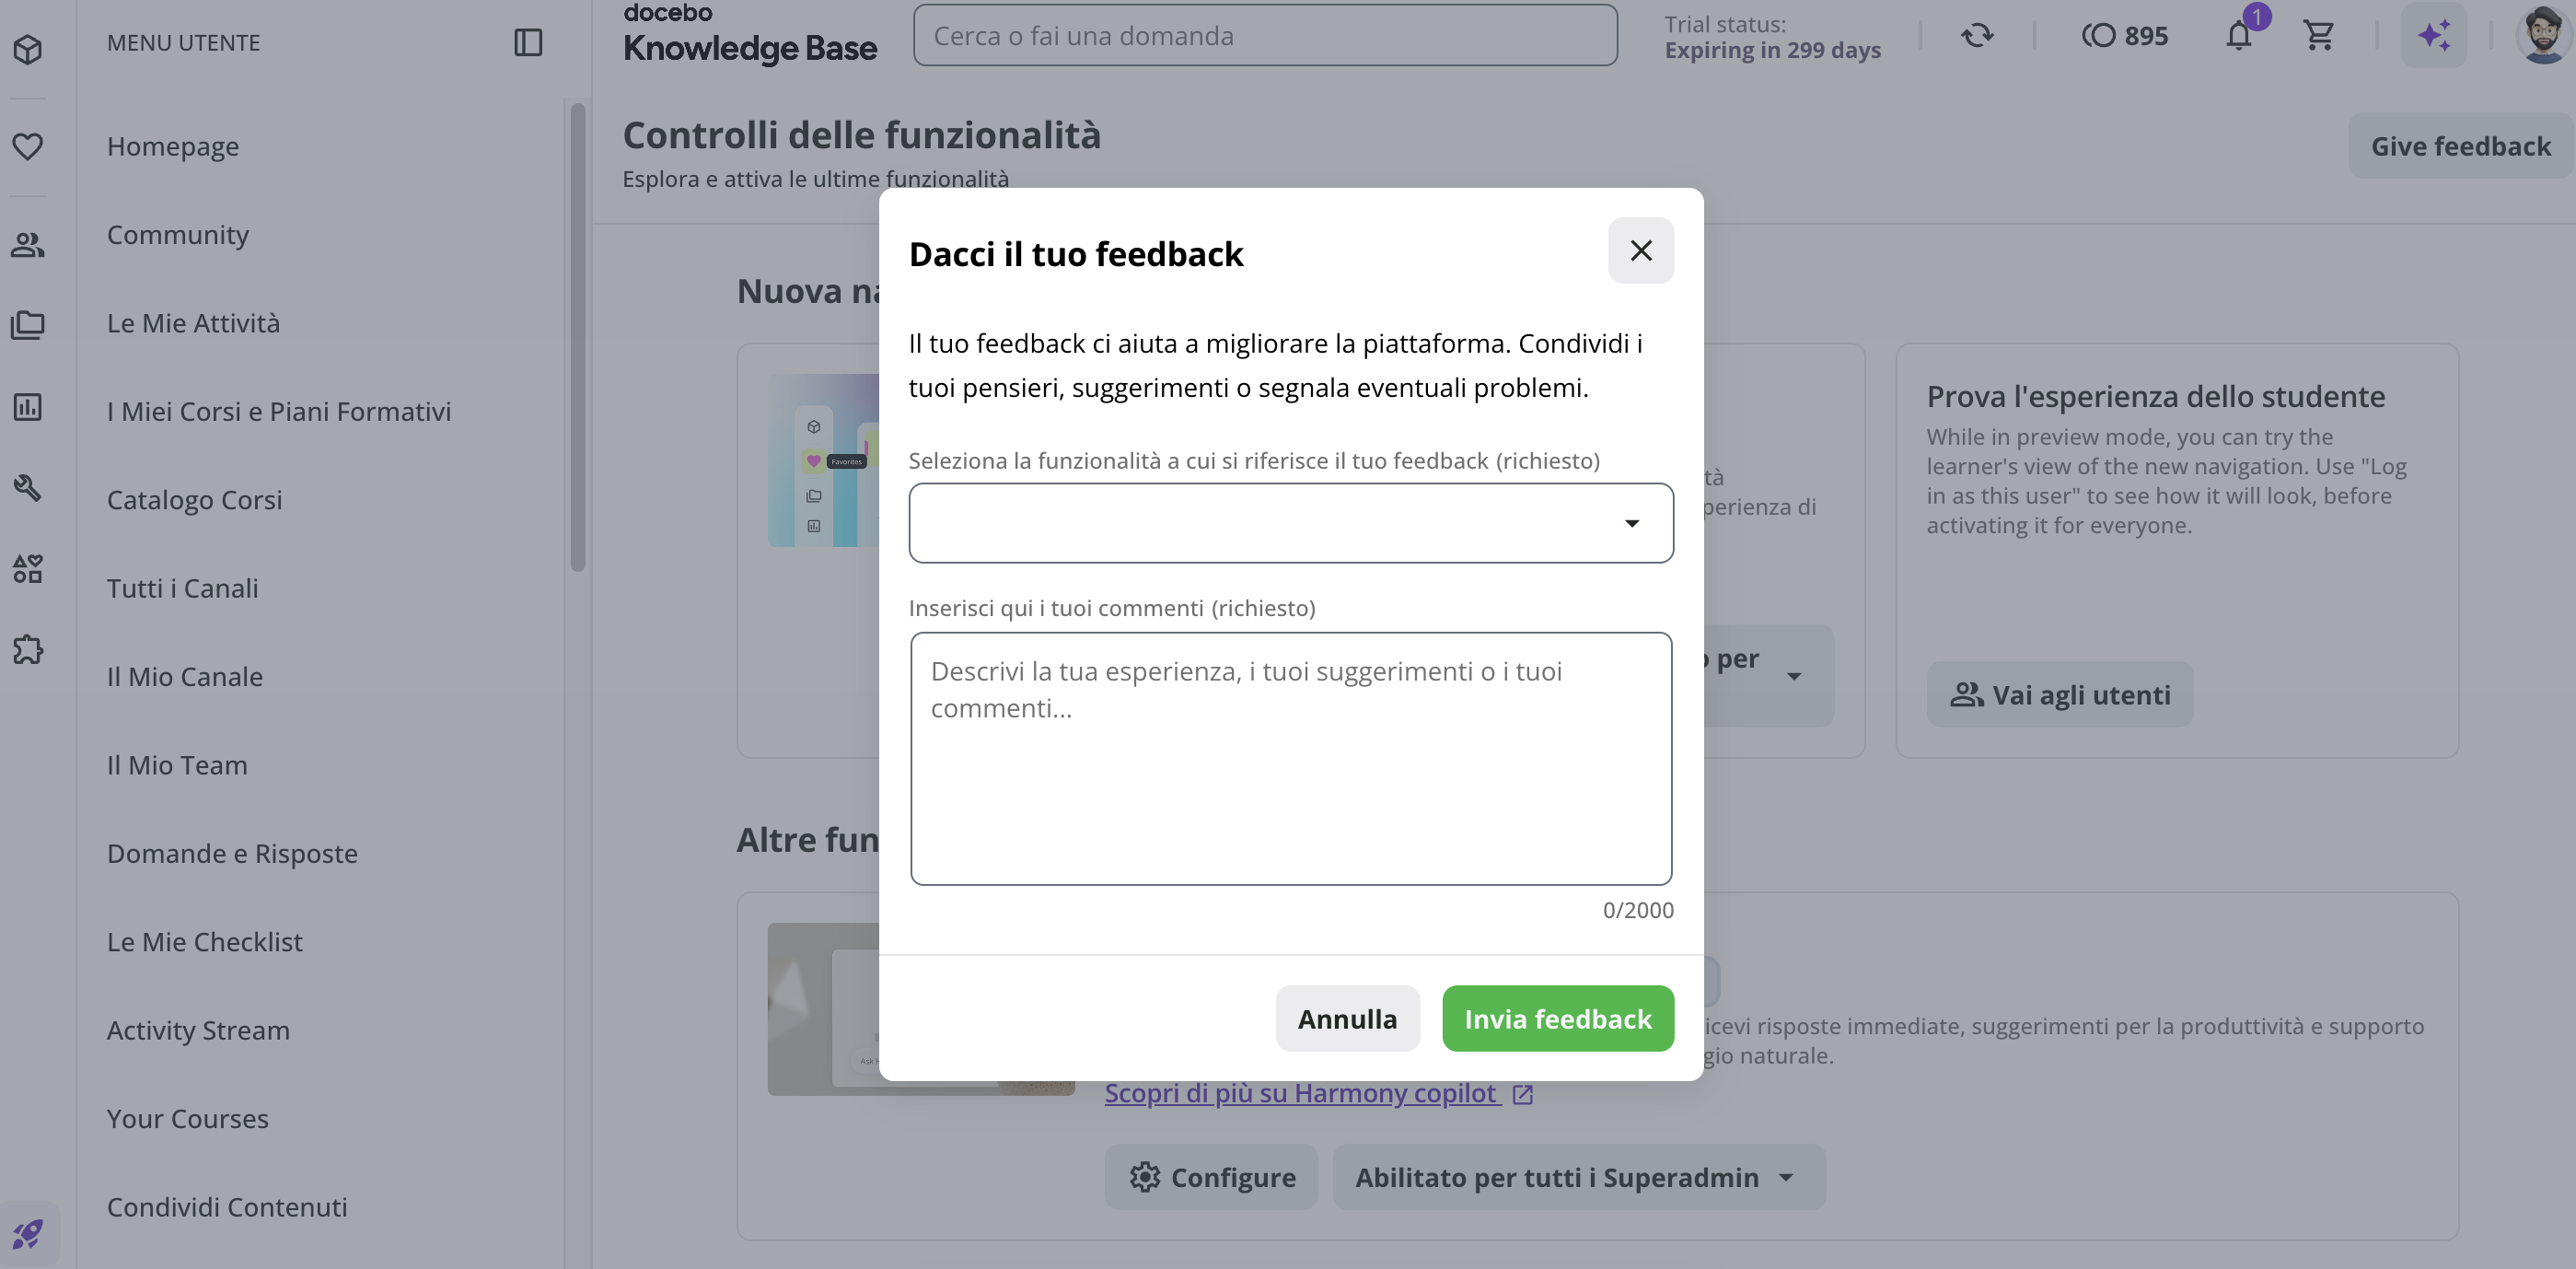Click the sync refresh icon in header
The height and width of the screenshot is (1269, 2576).
pyautogui.click(x=1977, y=36)
